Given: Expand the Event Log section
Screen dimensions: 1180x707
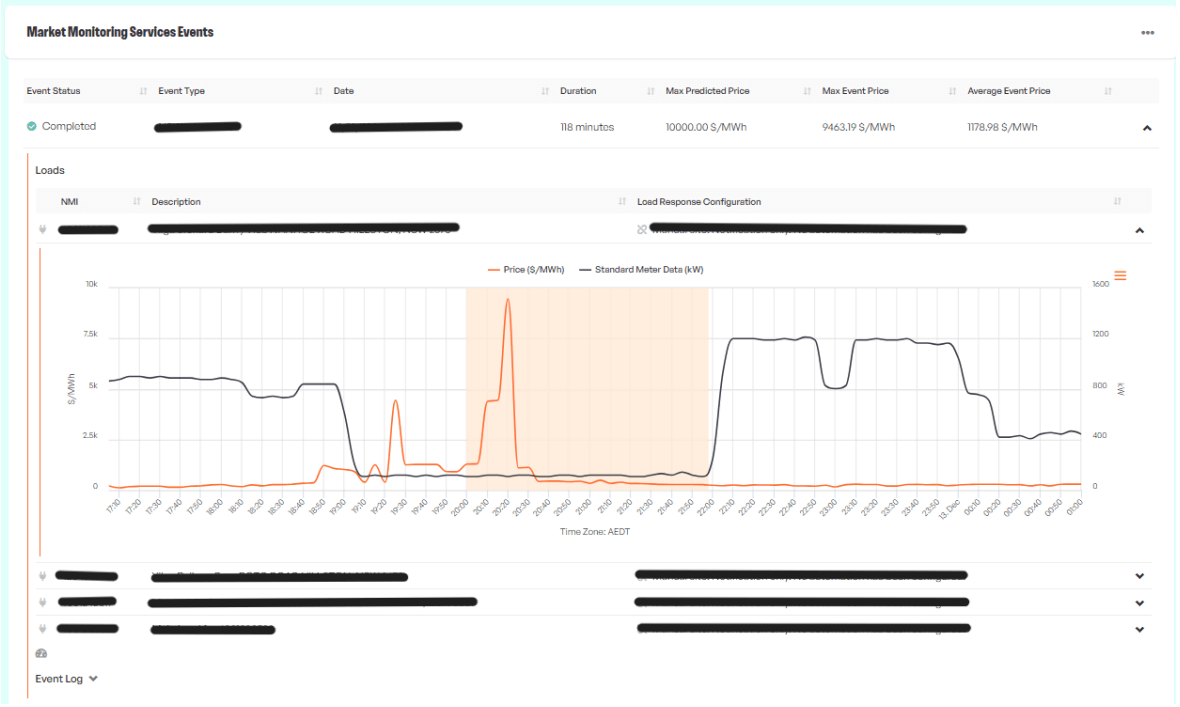Looking at the screenshot, I should click(x=67, y=679).
